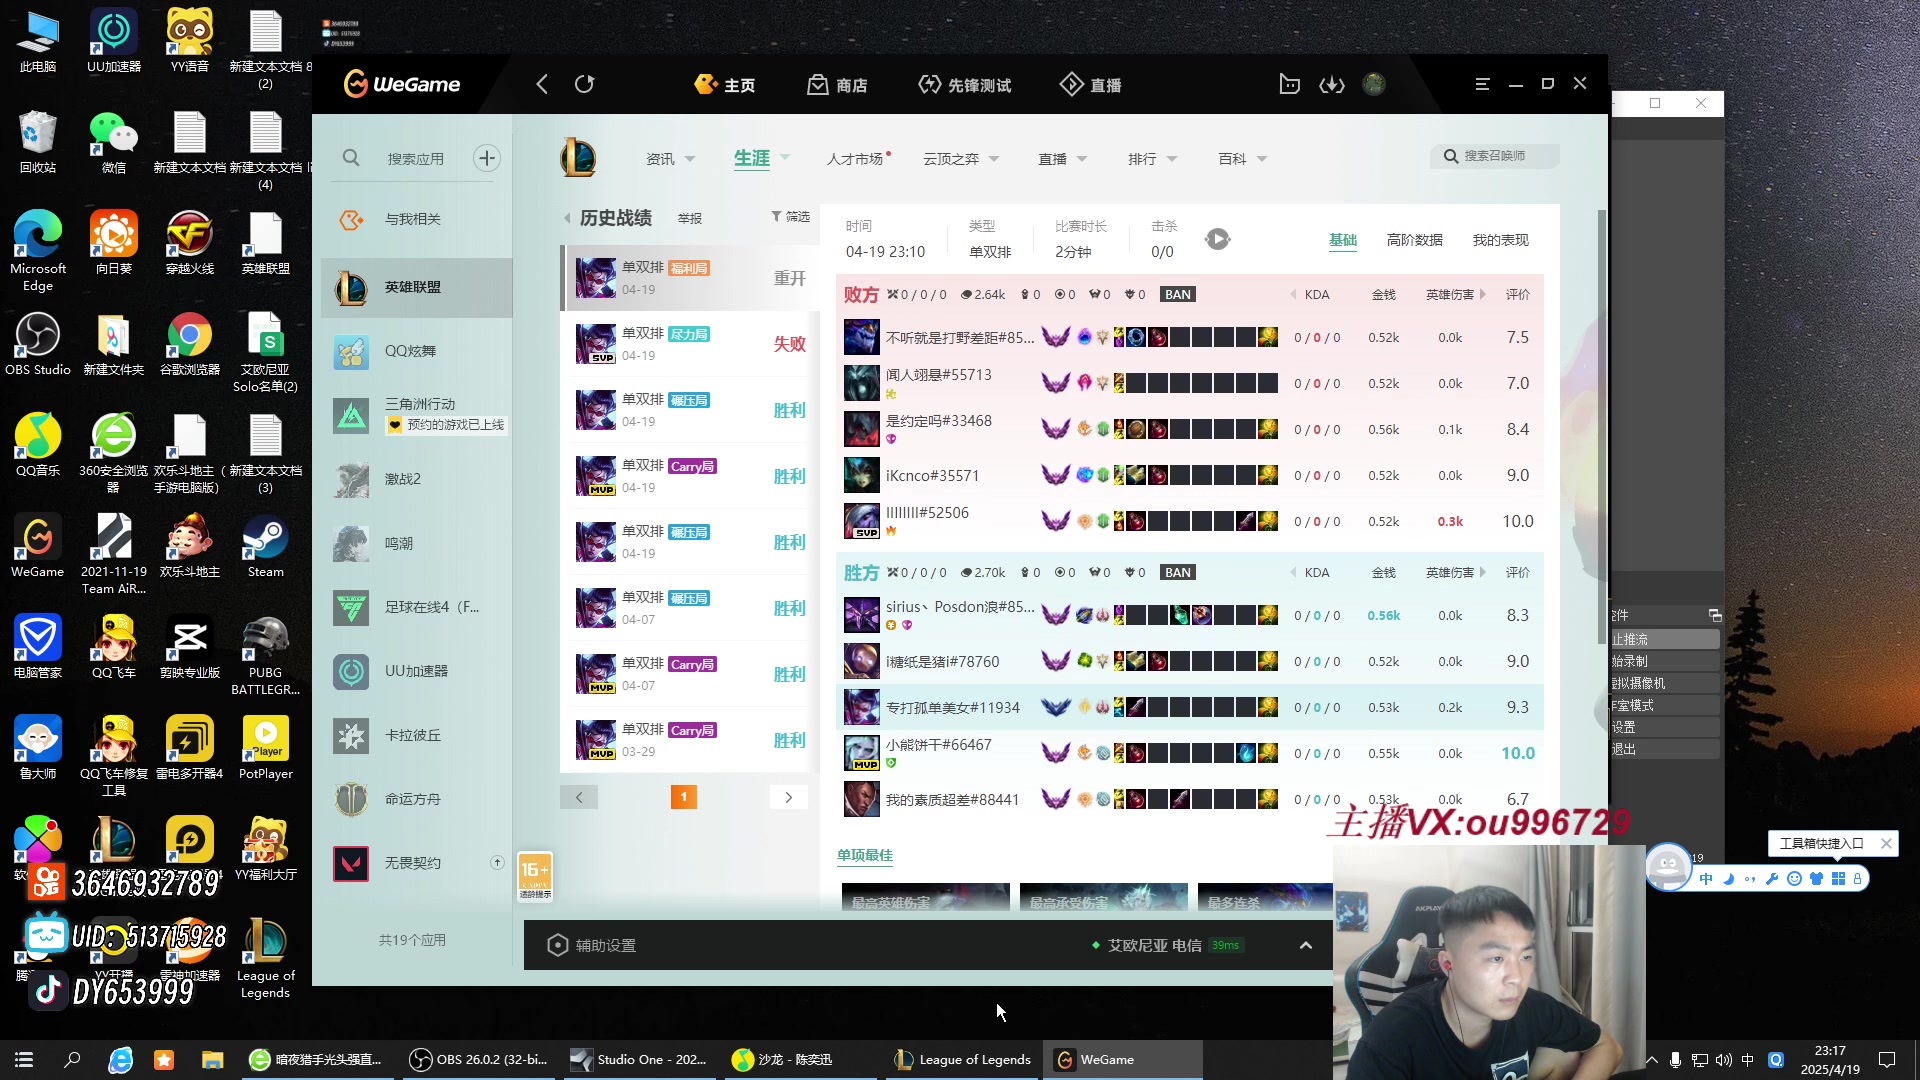This screenshot has width=1920, height=1080.
Task: Click 举报 report link
Action: pos(689,218)
